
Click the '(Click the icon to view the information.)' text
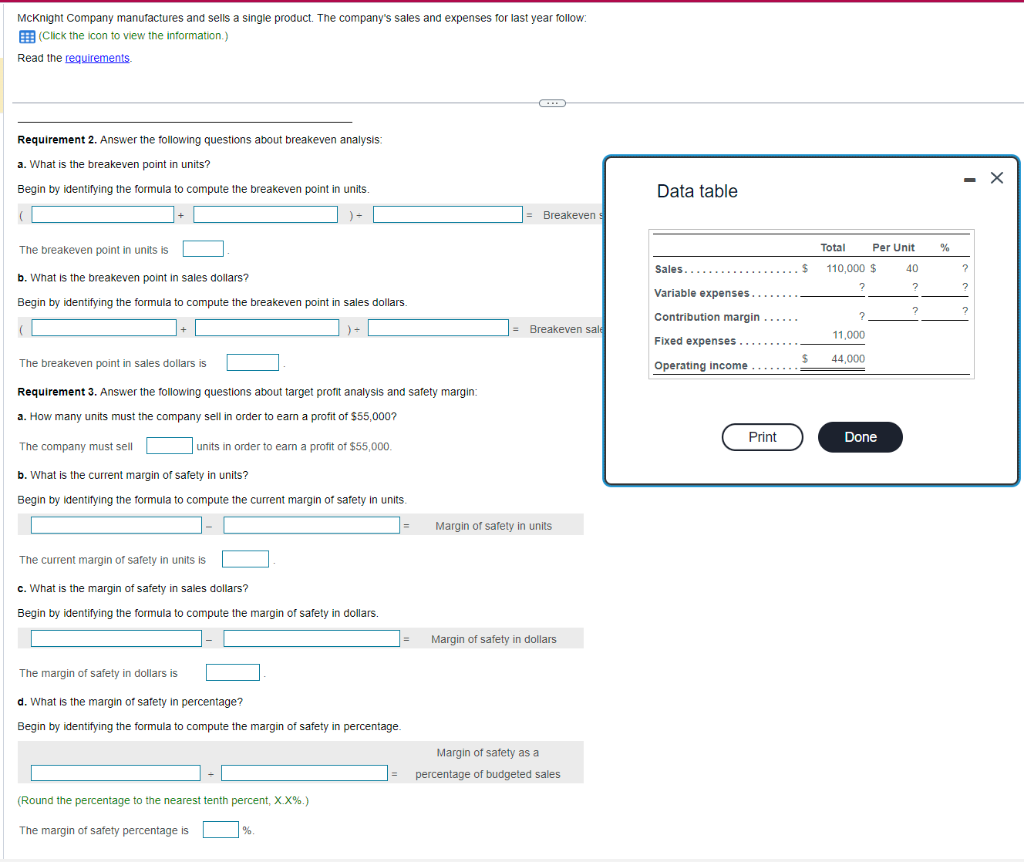pos(133,36)
